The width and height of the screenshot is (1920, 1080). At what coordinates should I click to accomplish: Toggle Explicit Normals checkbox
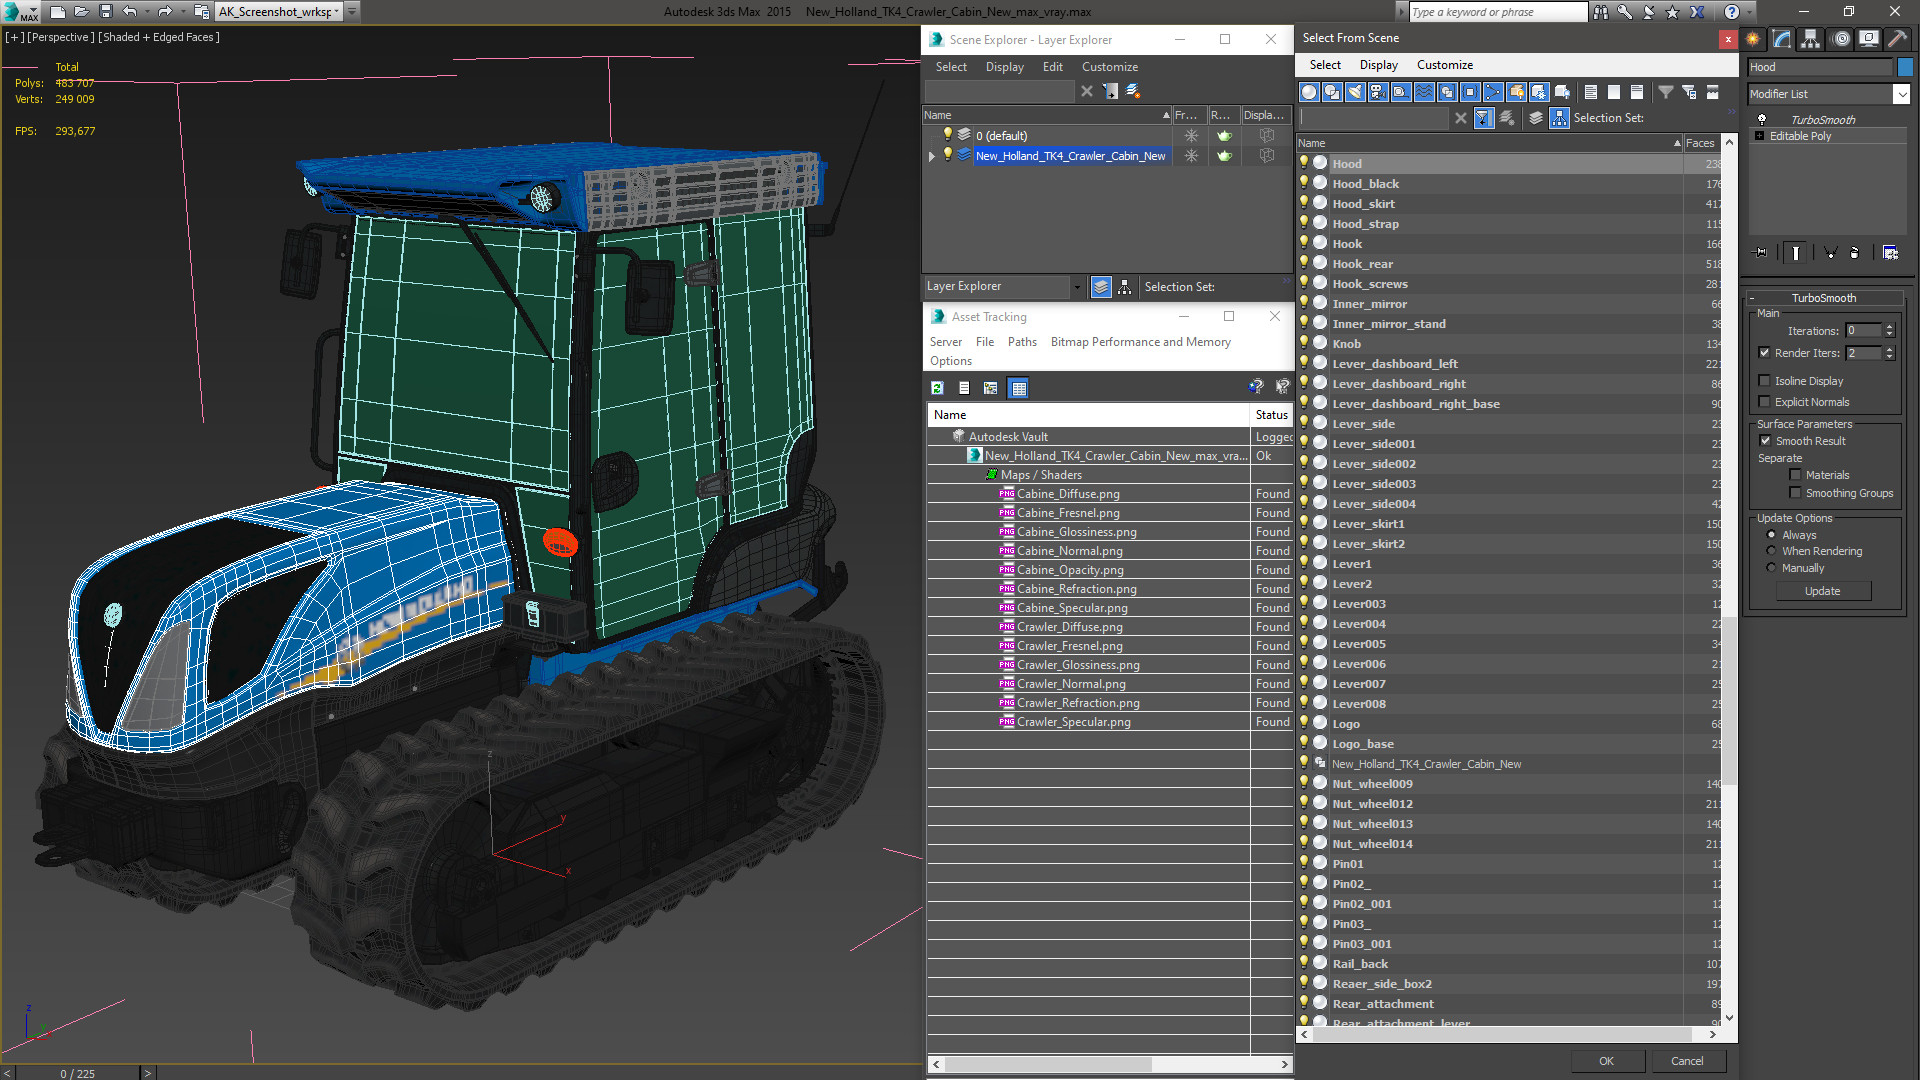tap(1764, 402)
